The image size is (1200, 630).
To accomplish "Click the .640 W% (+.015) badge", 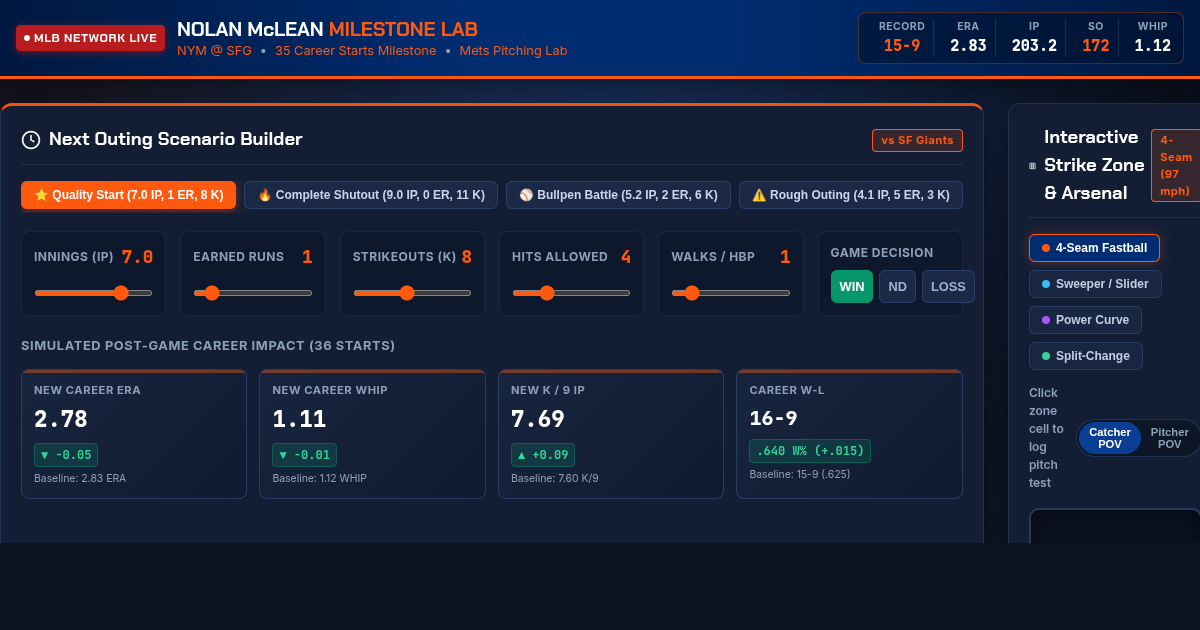I will pos(810,451).
